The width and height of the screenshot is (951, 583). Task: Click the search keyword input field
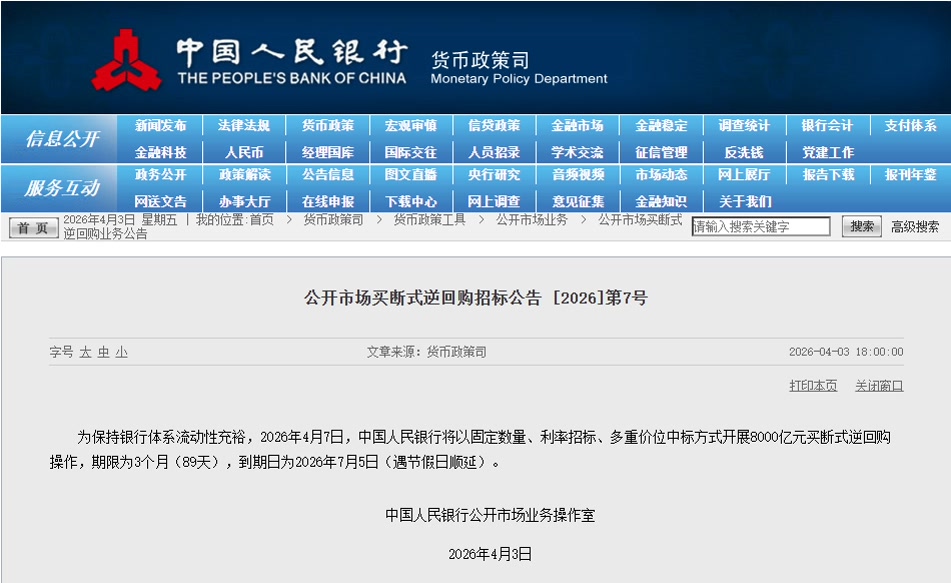(x=760, y=227)
